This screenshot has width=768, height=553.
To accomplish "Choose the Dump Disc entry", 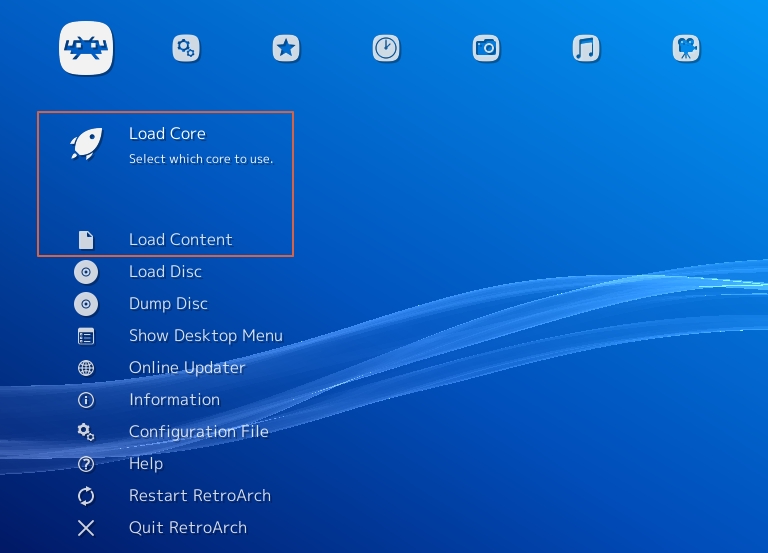I will [168, 304].
